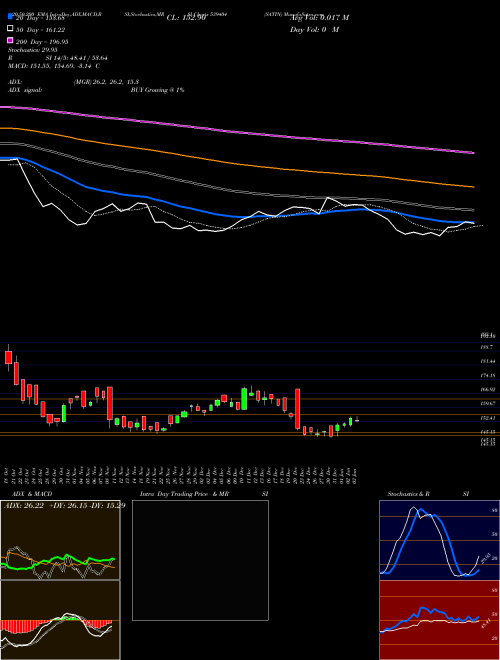Click the 'BUY Growing @ 1%' signal text
Viewport: 500px width, 660px height.
[x=157, y=90]
